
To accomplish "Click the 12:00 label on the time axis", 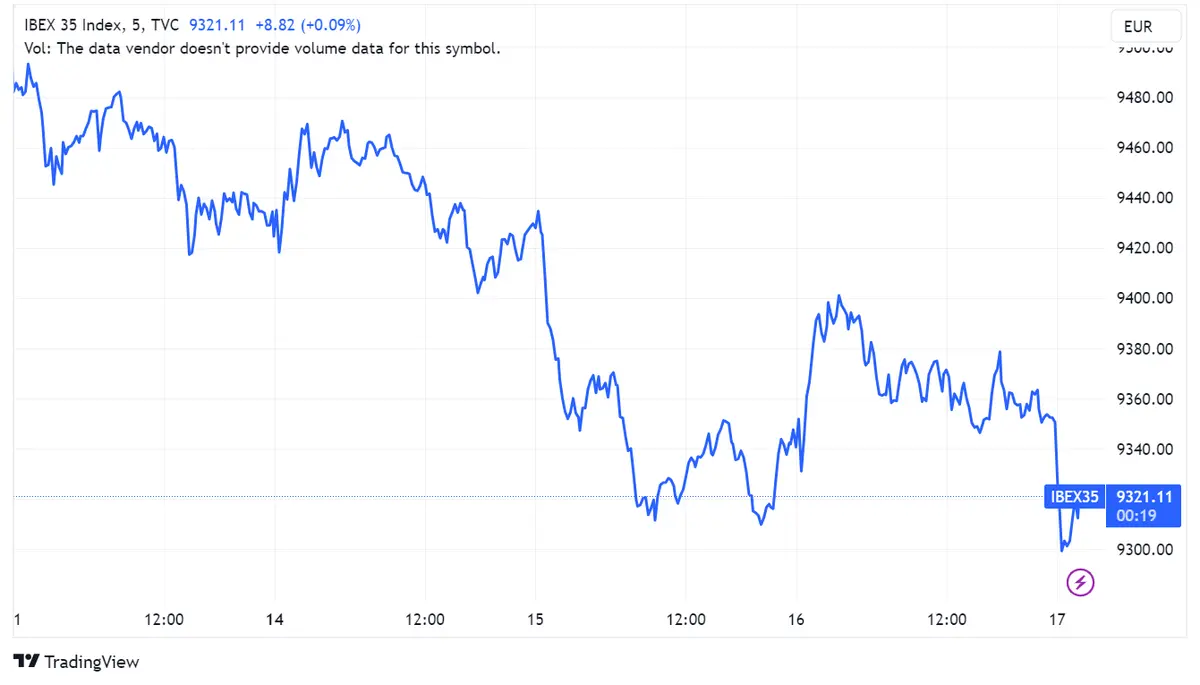I will click(165, 620).
